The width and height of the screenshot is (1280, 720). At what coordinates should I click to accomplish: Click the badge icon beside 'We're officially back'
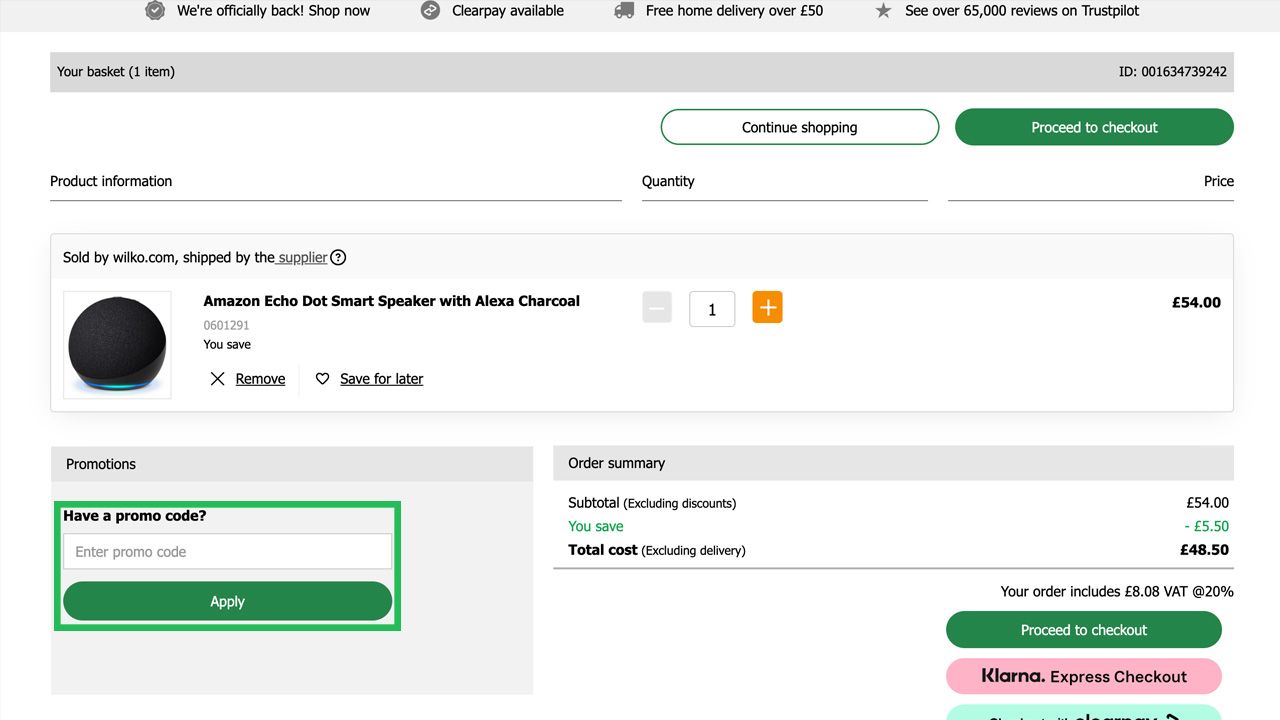[155, 11]
